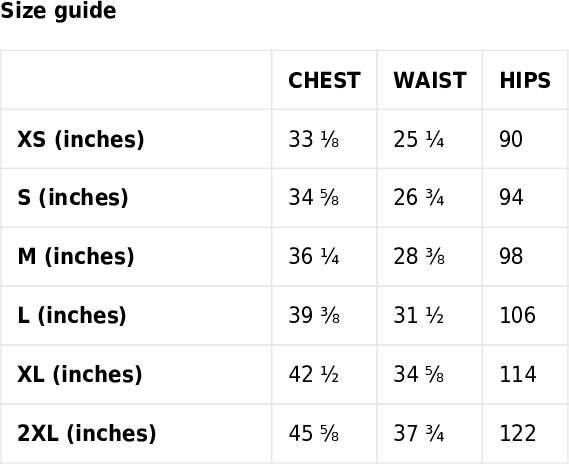
Task: Select the XS chest value 33 ⅛
Action: 314,139
